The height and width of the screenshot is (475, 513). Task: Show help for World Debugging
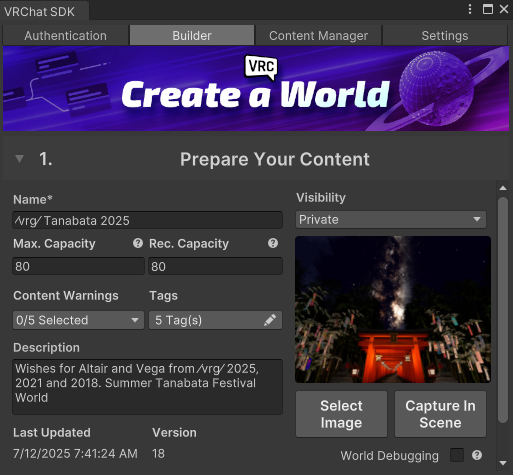477,455
